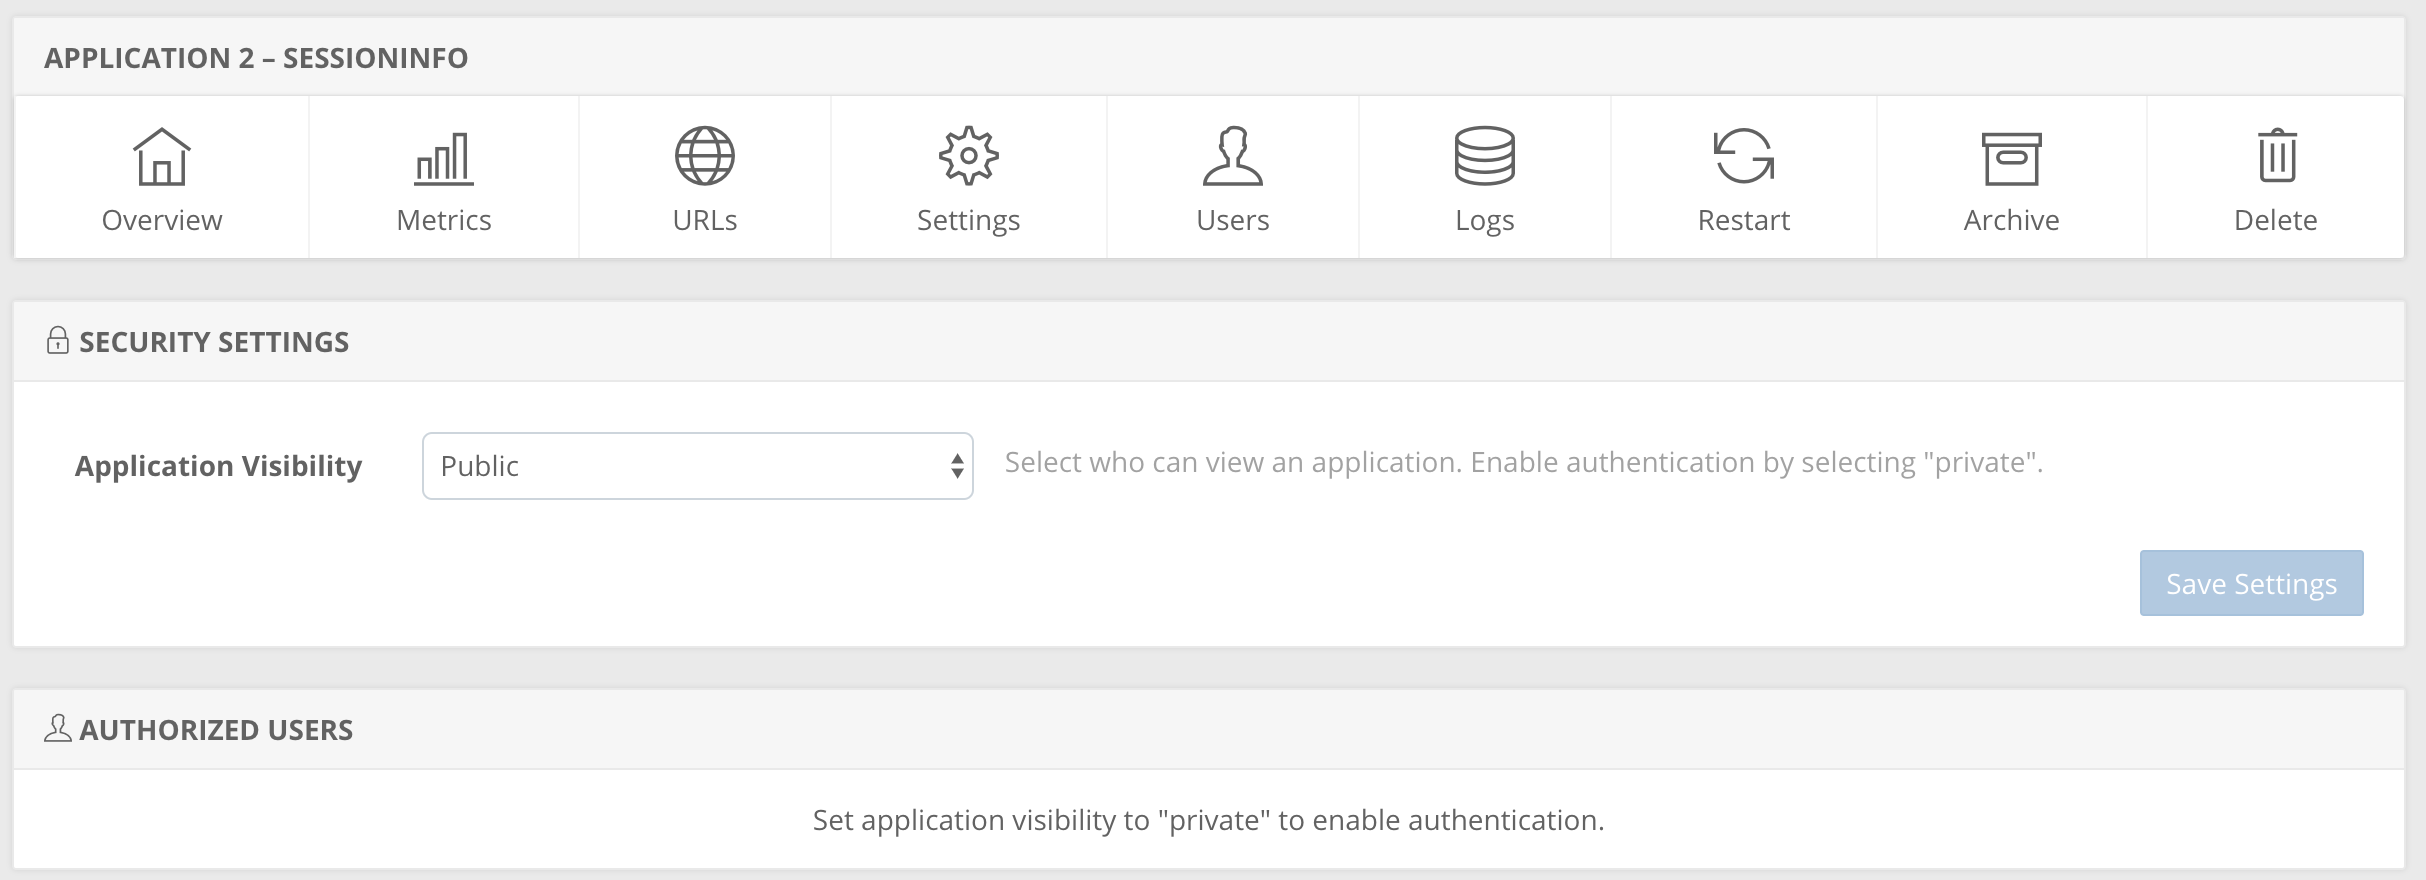This screenshot has width=2426, height=880.
Task: Click the Restart circular arrows icon
Action: [1744, 156]
